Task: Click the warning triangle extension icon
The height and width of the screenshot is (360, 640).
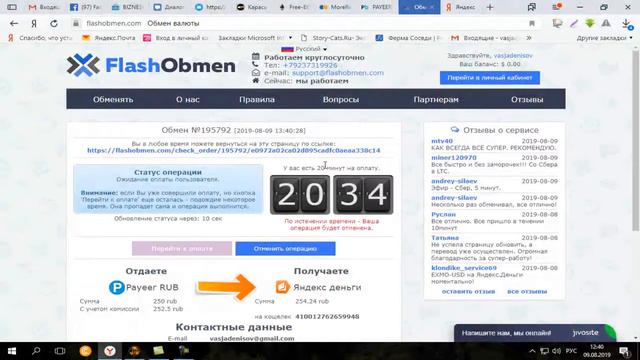Action: point(606,24)
